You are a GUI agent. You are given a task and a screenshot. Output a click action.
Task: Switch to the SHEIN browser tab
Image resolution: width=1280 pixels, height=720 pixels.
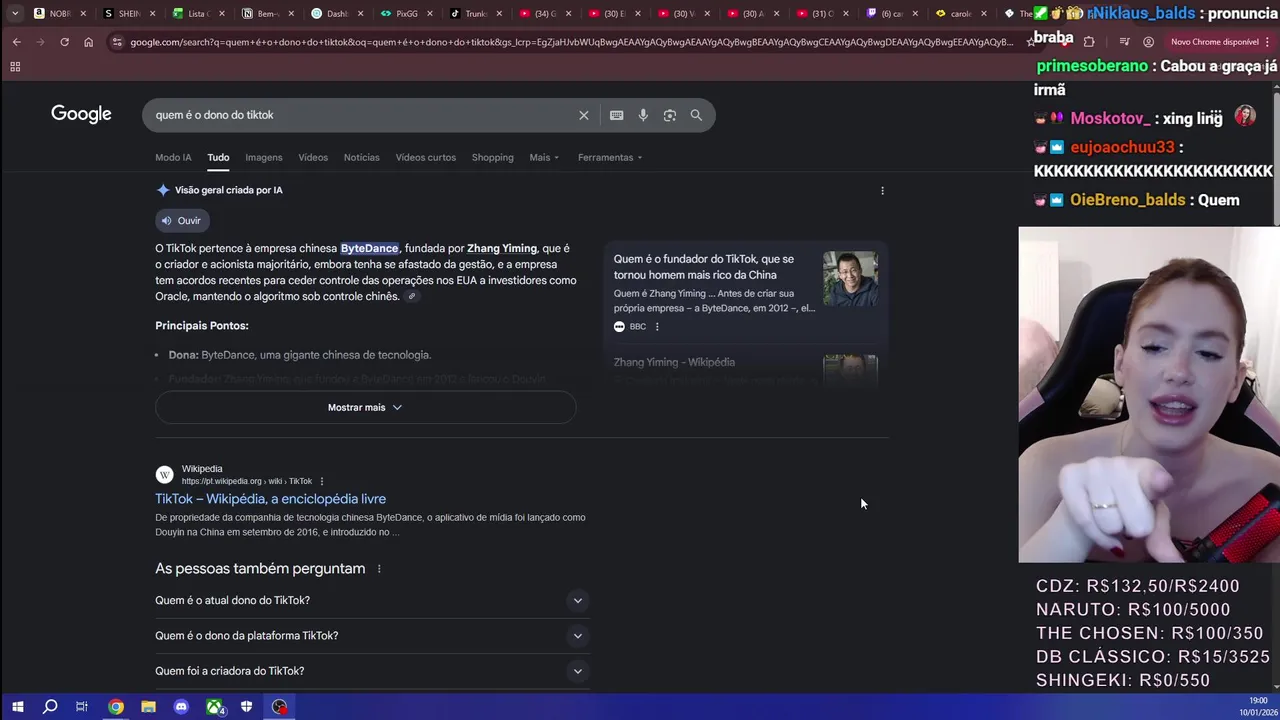(128, 14)
